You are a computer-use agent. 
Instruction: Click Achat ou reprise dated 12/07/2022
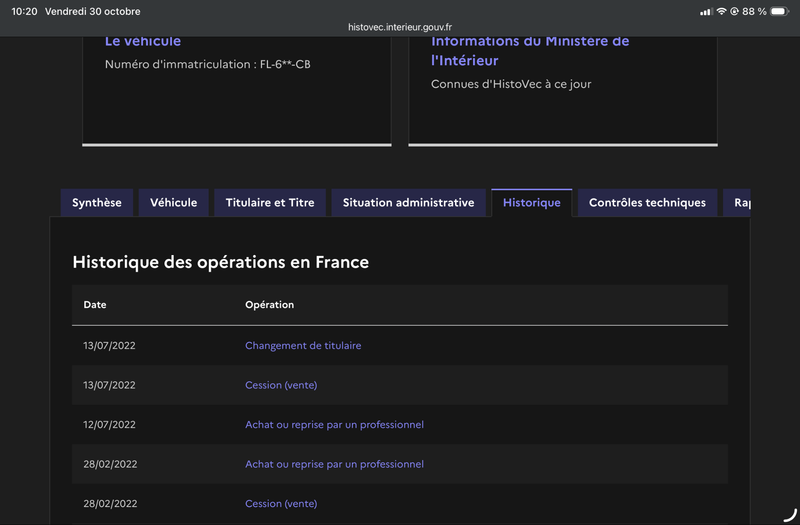(x=334, y=424)
